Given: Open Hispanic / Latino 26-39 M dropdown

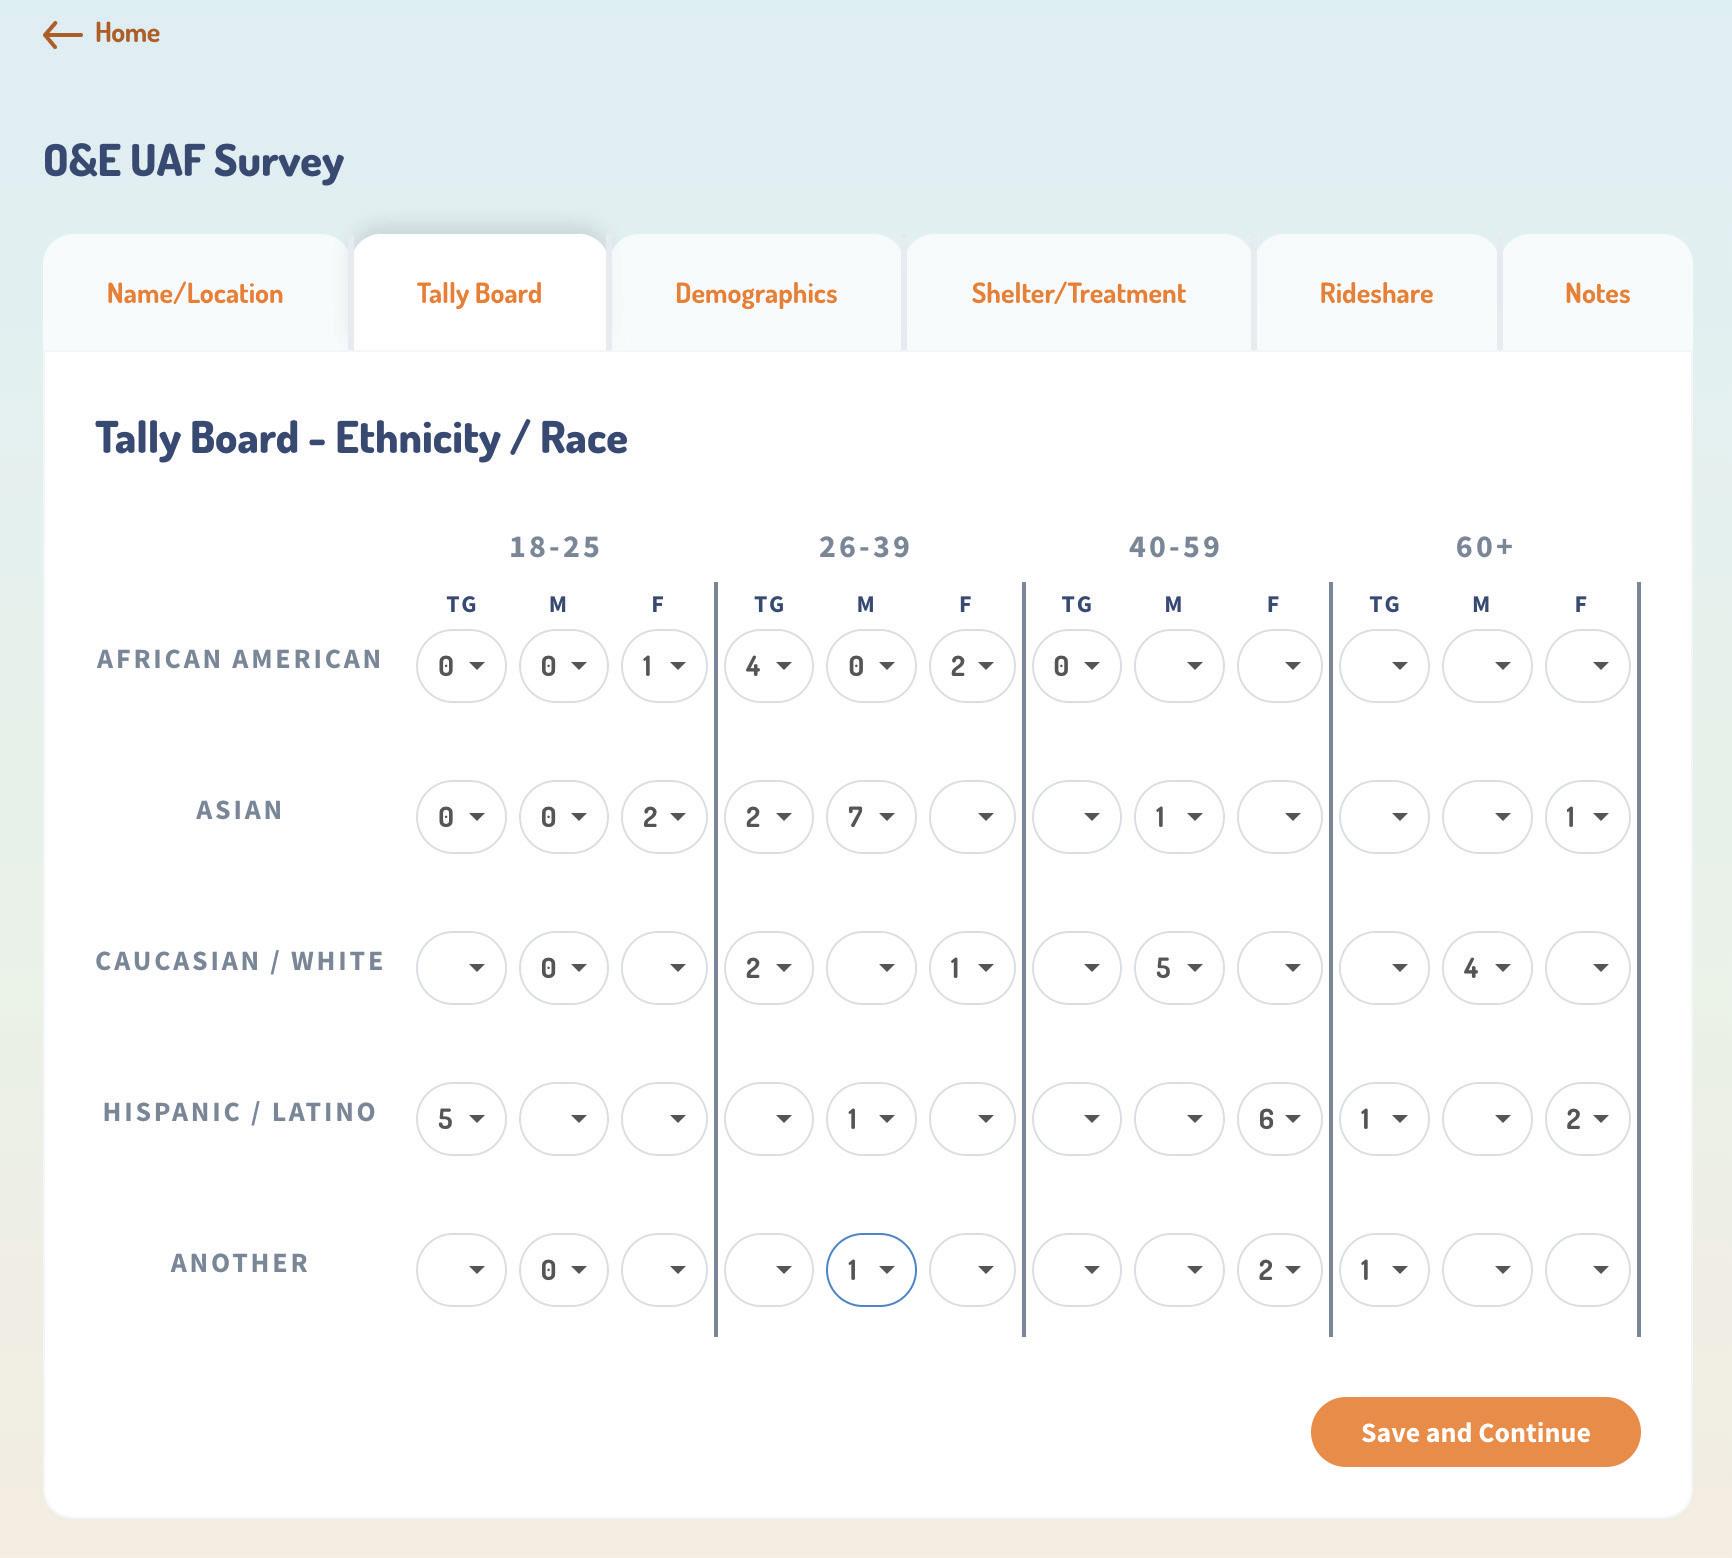Looking at the screenshot, I should click(x=871, y=1119).
